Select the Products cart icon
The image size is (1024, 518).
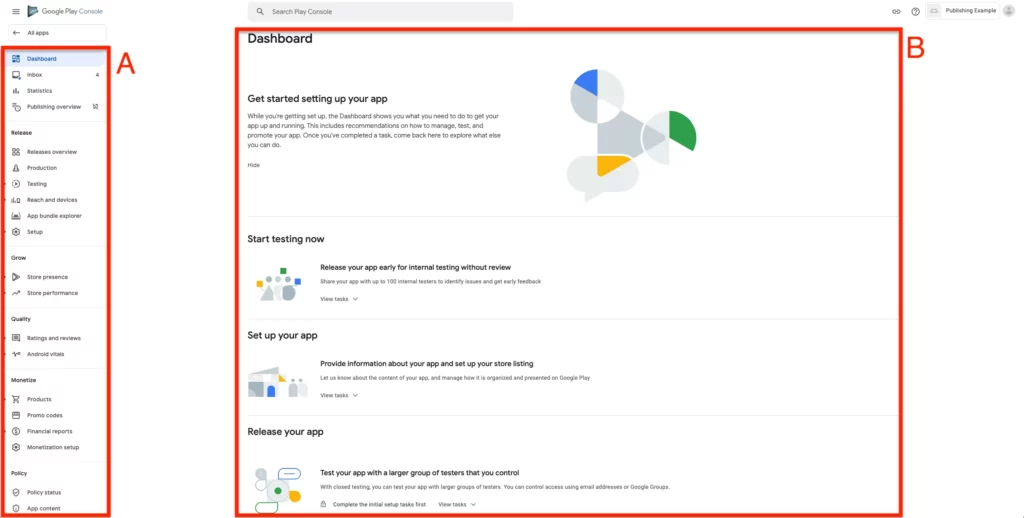pos(16,399)
